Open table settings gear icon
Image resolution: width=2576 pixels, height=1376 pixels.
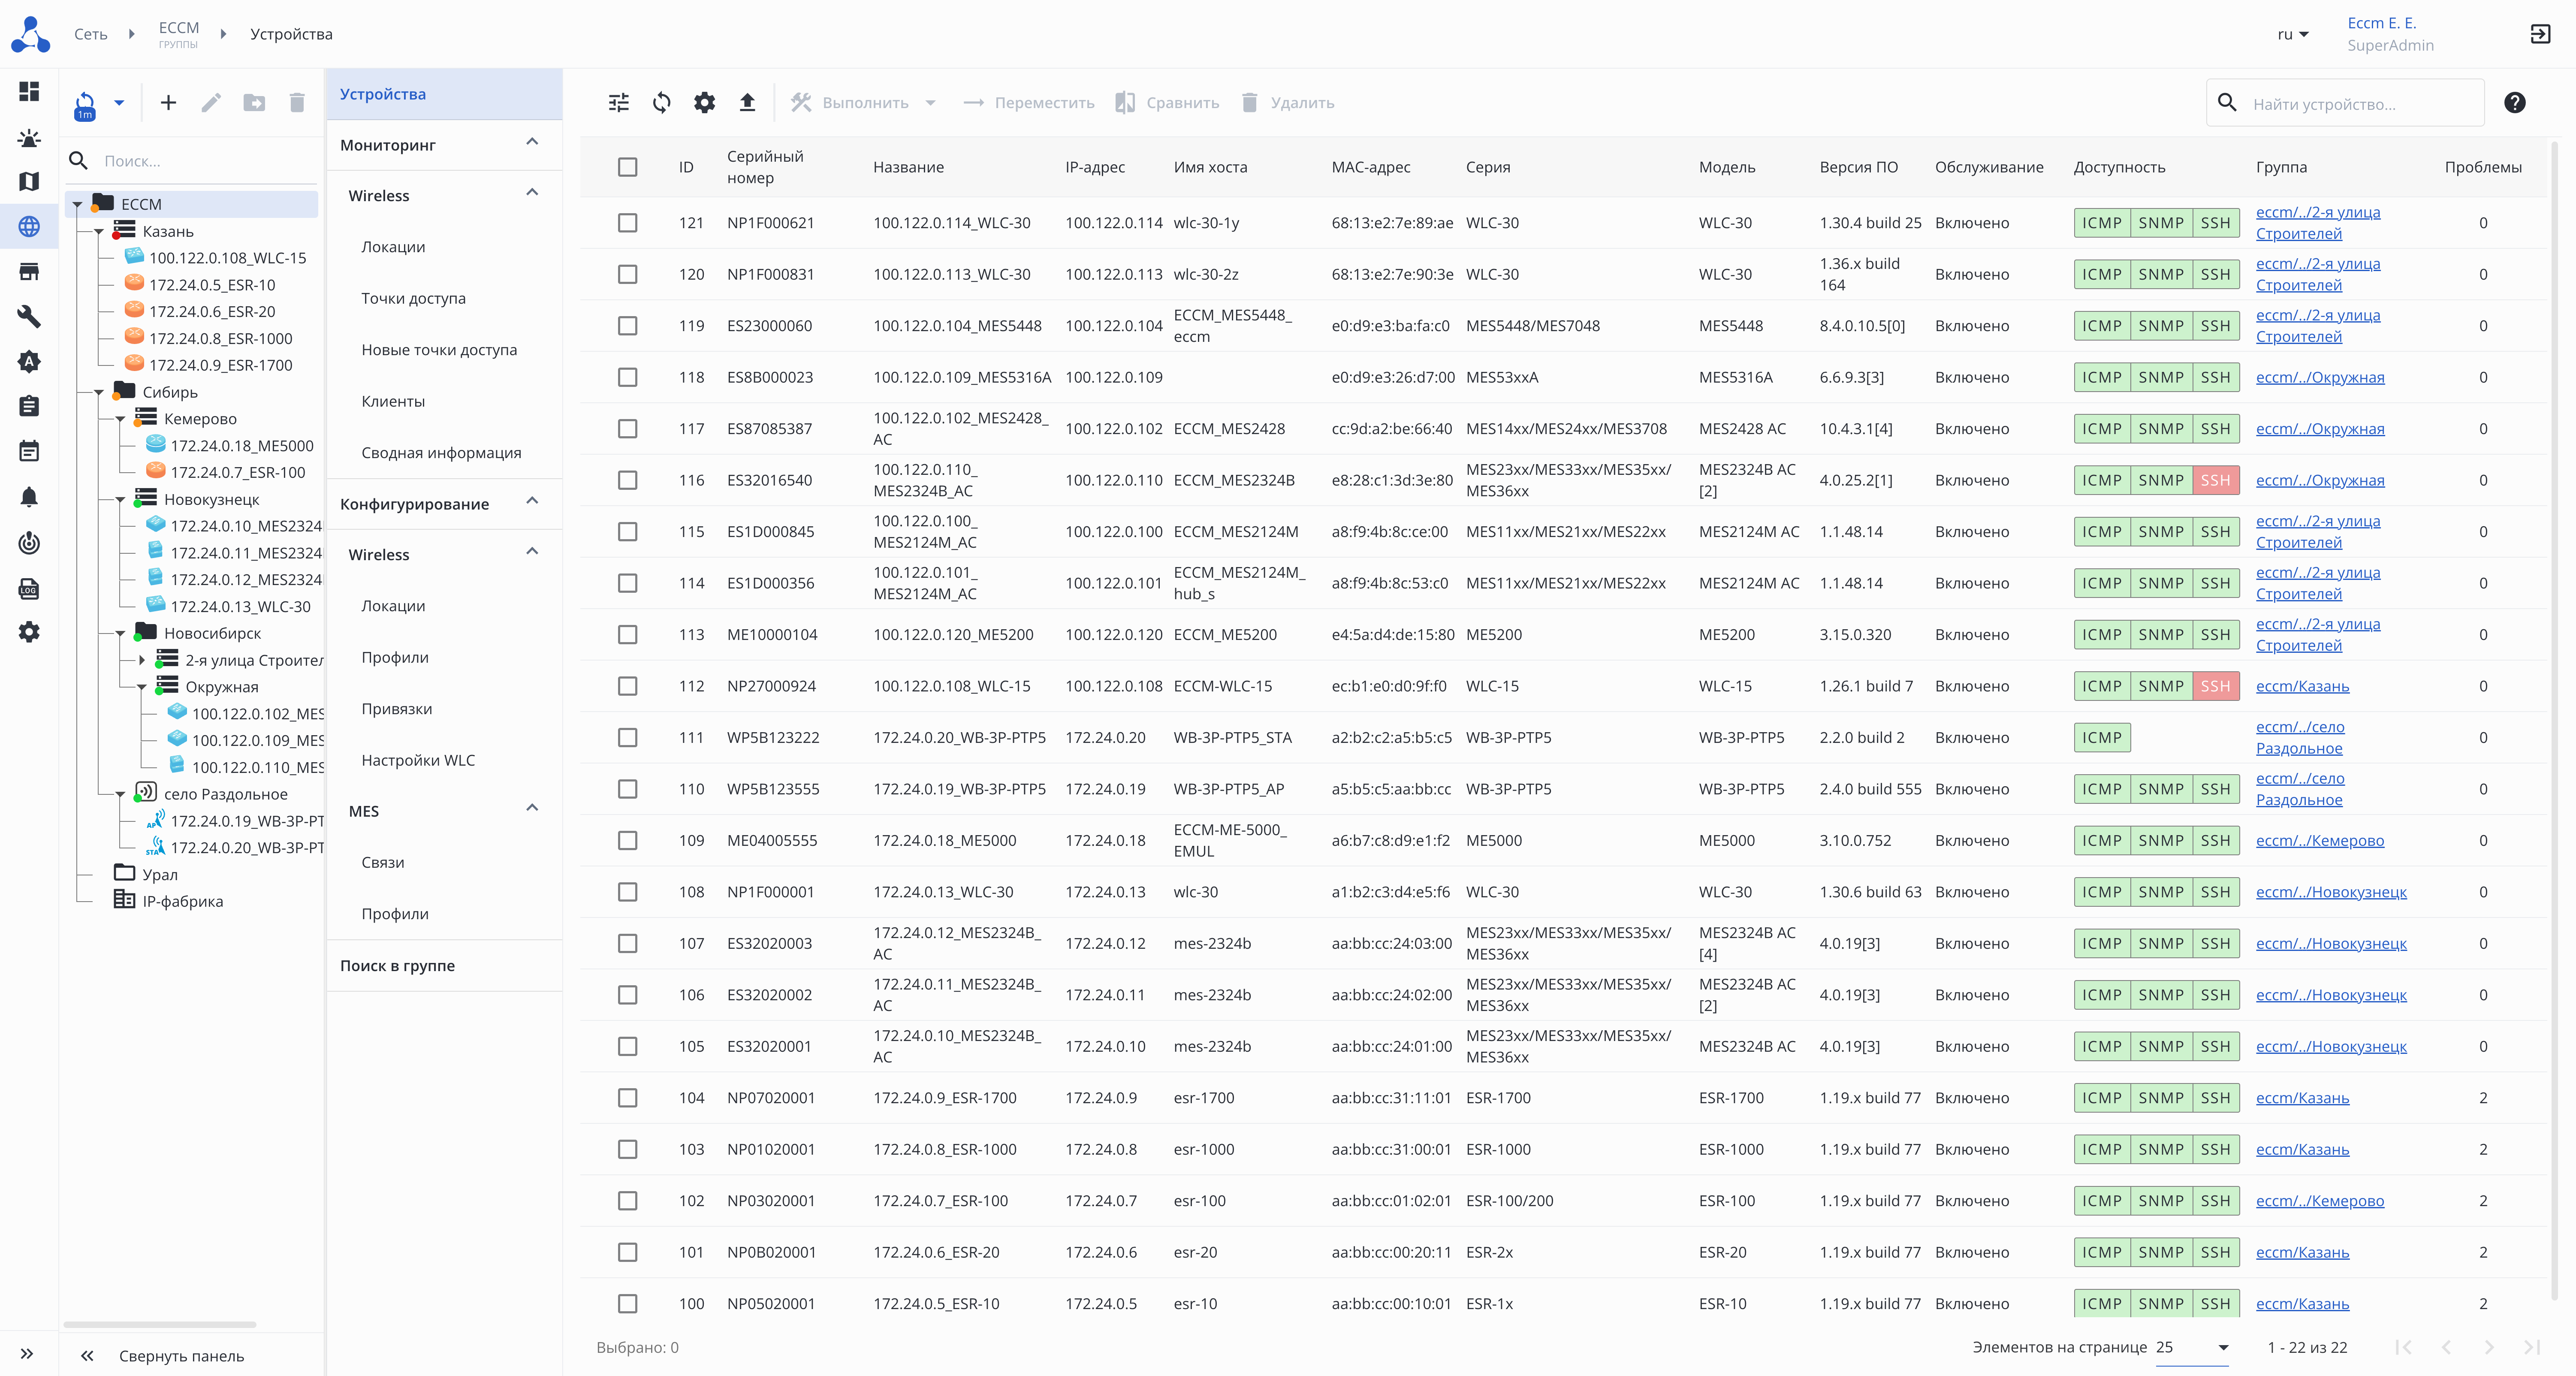tap(705, 102)
